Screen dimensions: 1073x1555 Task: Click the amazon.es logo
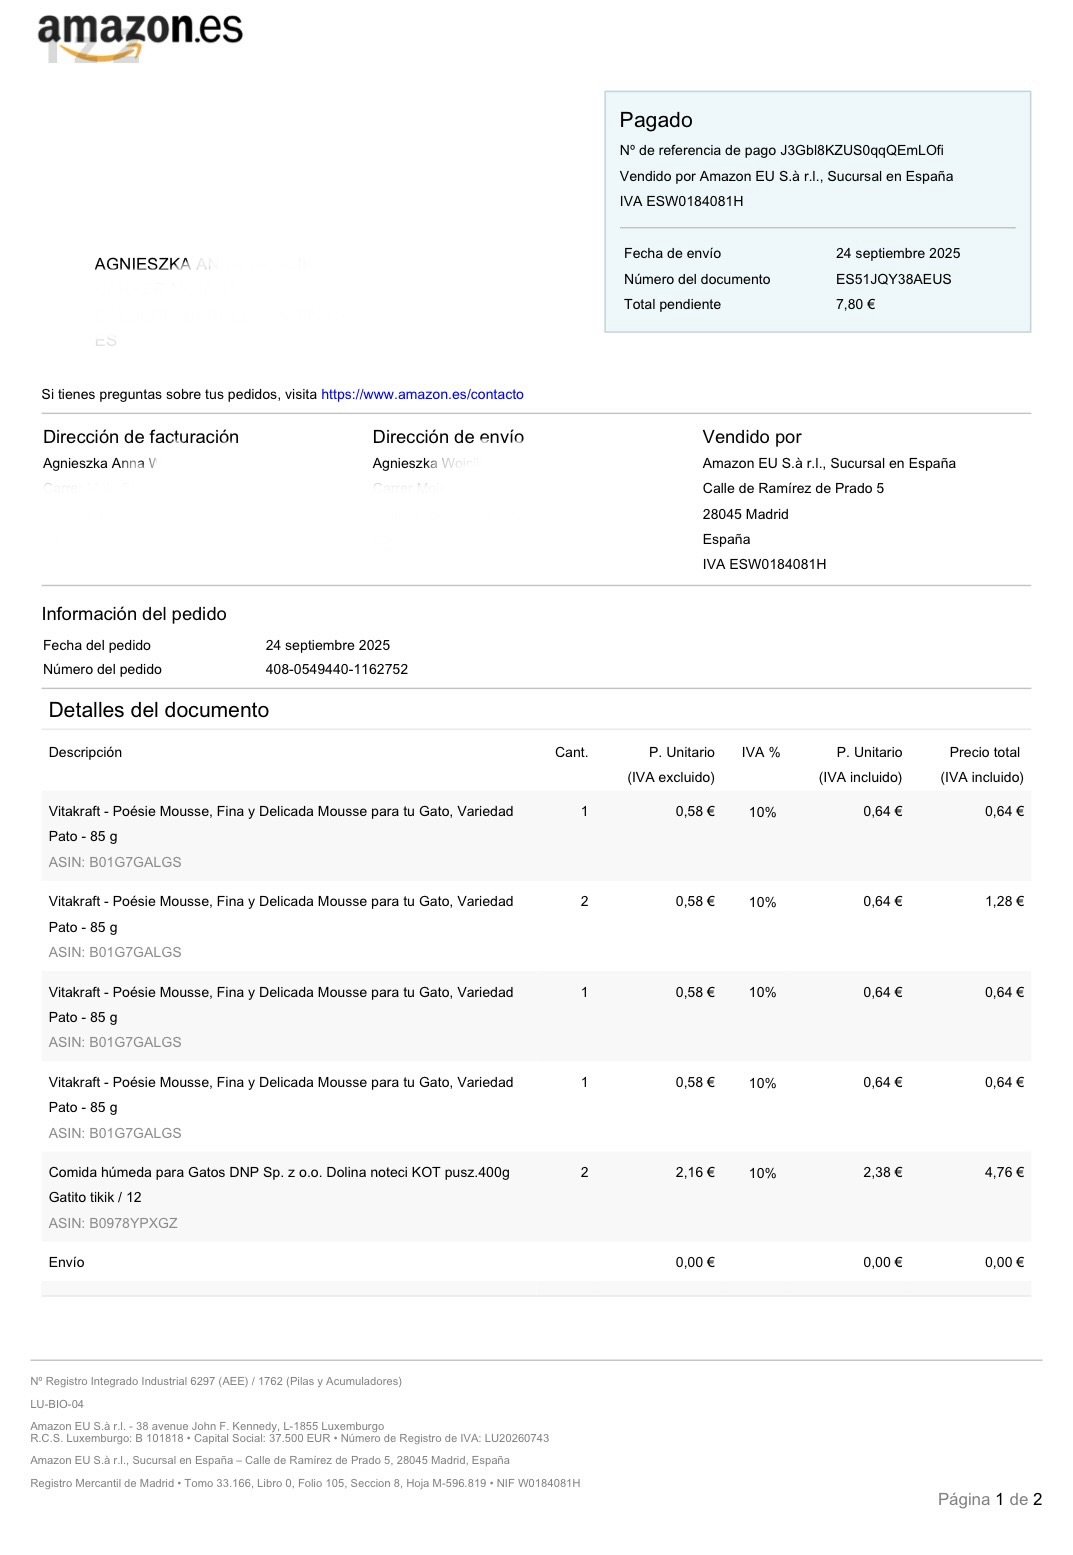tap(140, 36)
